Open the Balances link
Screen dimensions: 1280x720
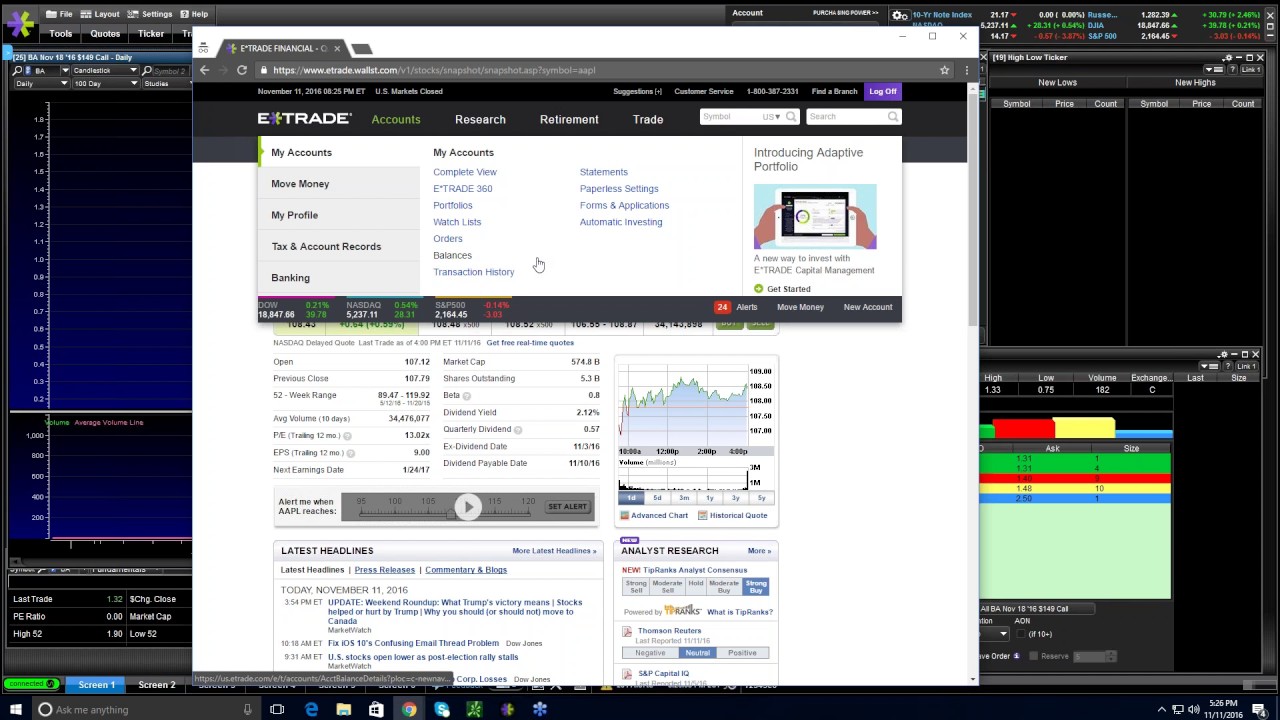click(452, 255)
